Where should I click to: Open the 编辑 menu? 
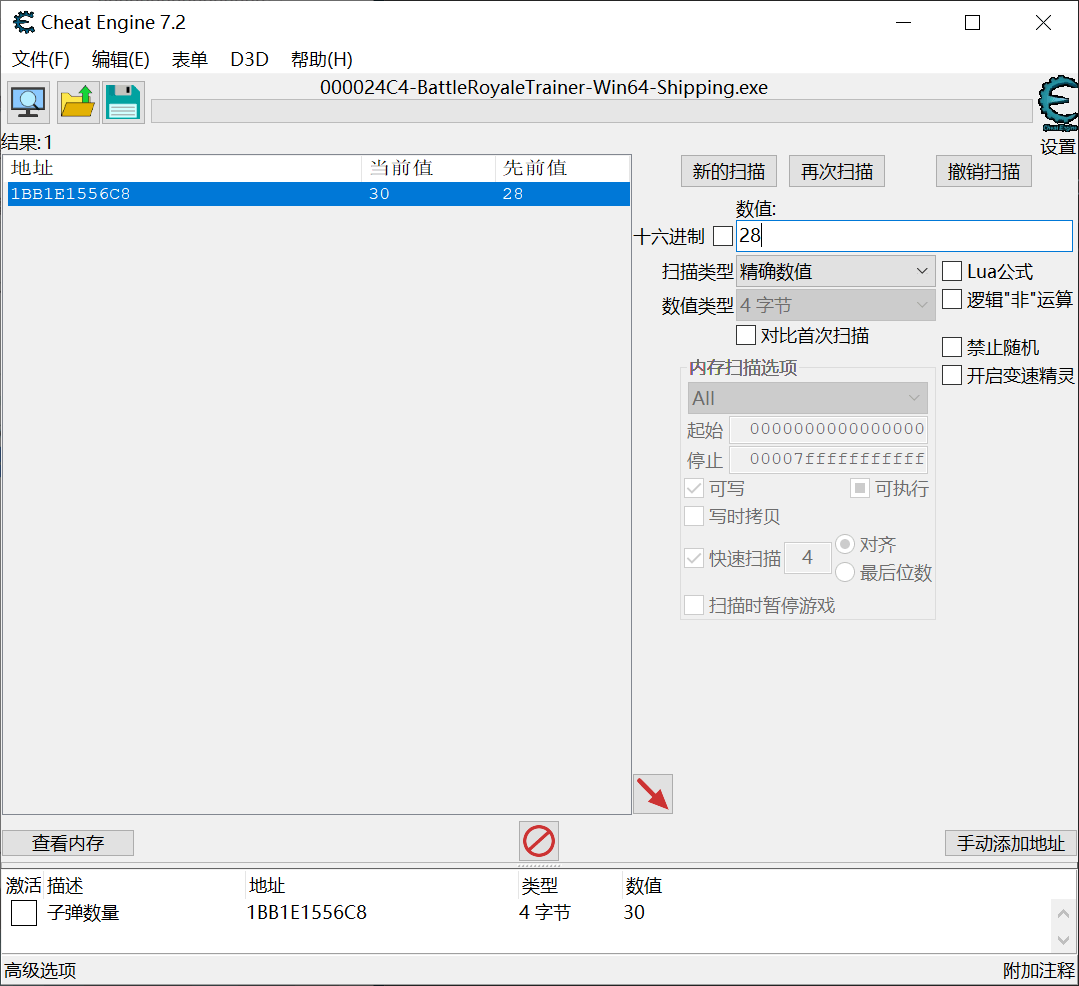[119, 59]
